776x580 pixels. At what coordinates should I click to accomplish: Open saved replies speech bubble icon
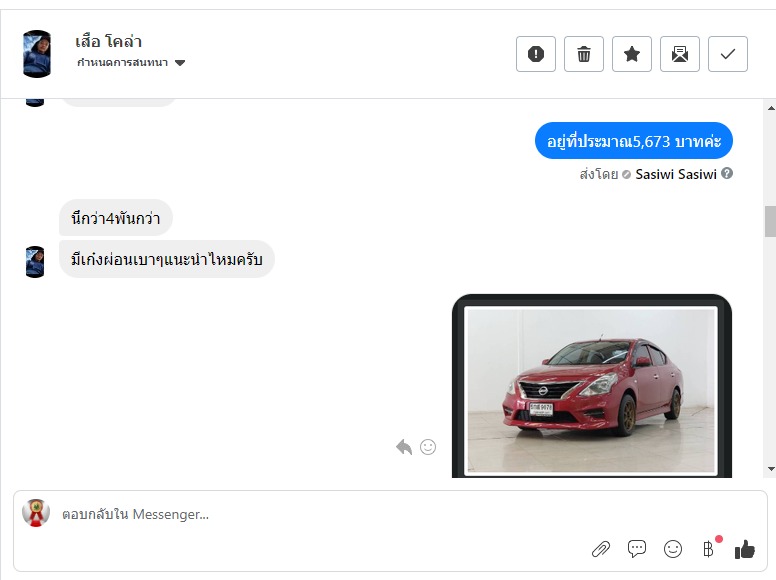pos(636,548)
